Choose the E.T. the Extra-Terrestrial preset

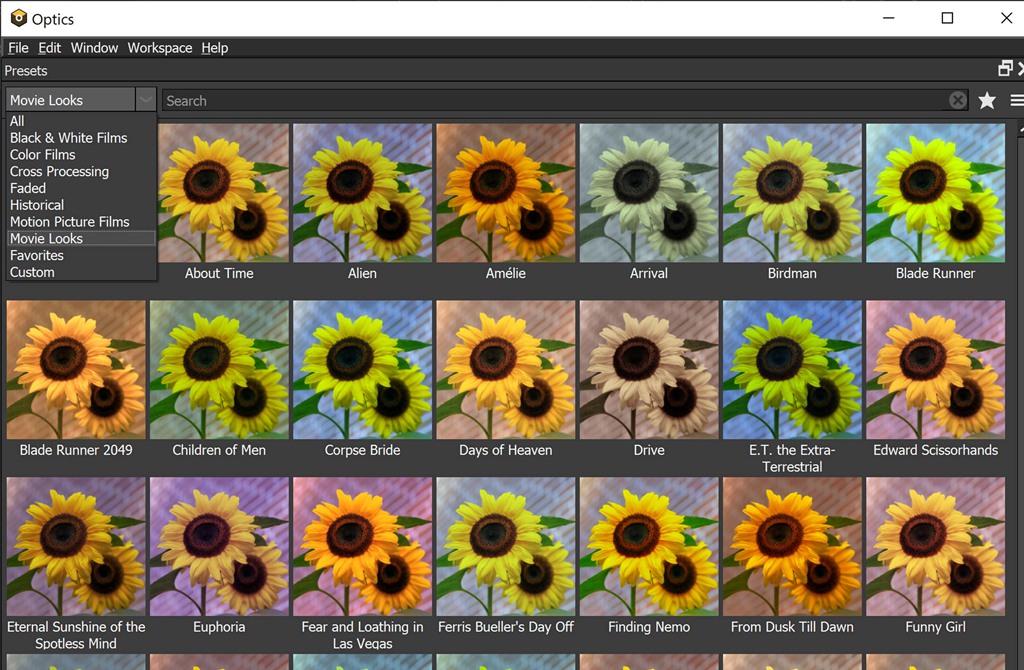click(792, 370)
